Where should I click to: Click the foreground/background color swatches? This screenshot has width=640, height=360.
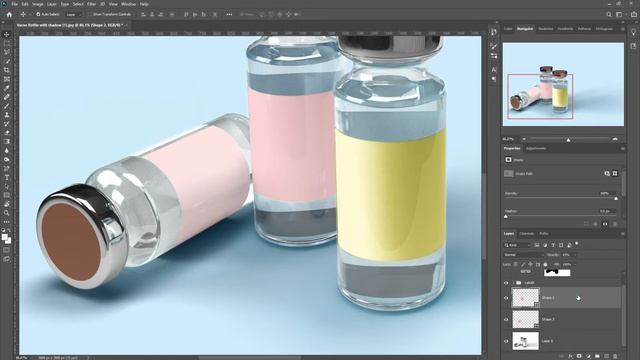tap(6, 239)
